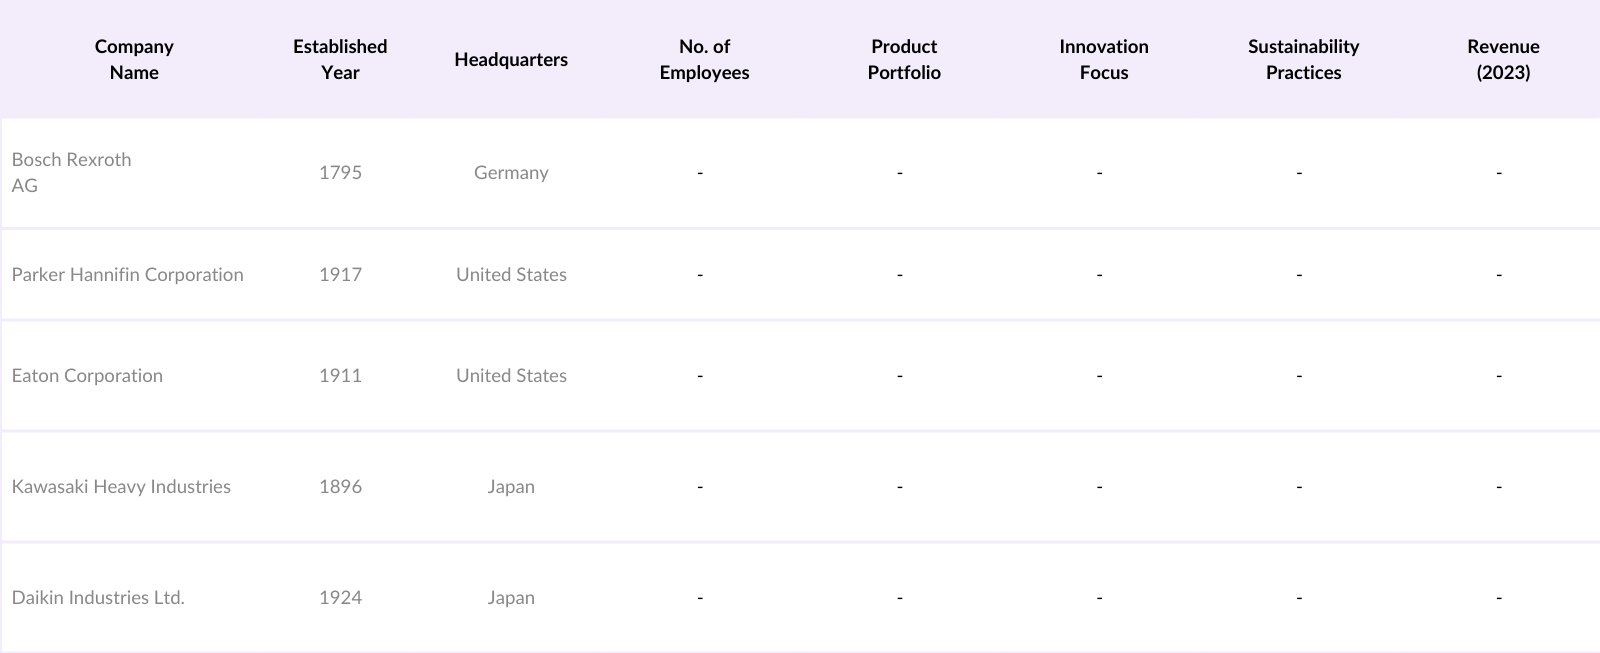Select the 1795 established year cell
This screenshot has width=1600, height=653.
(340, 173)
